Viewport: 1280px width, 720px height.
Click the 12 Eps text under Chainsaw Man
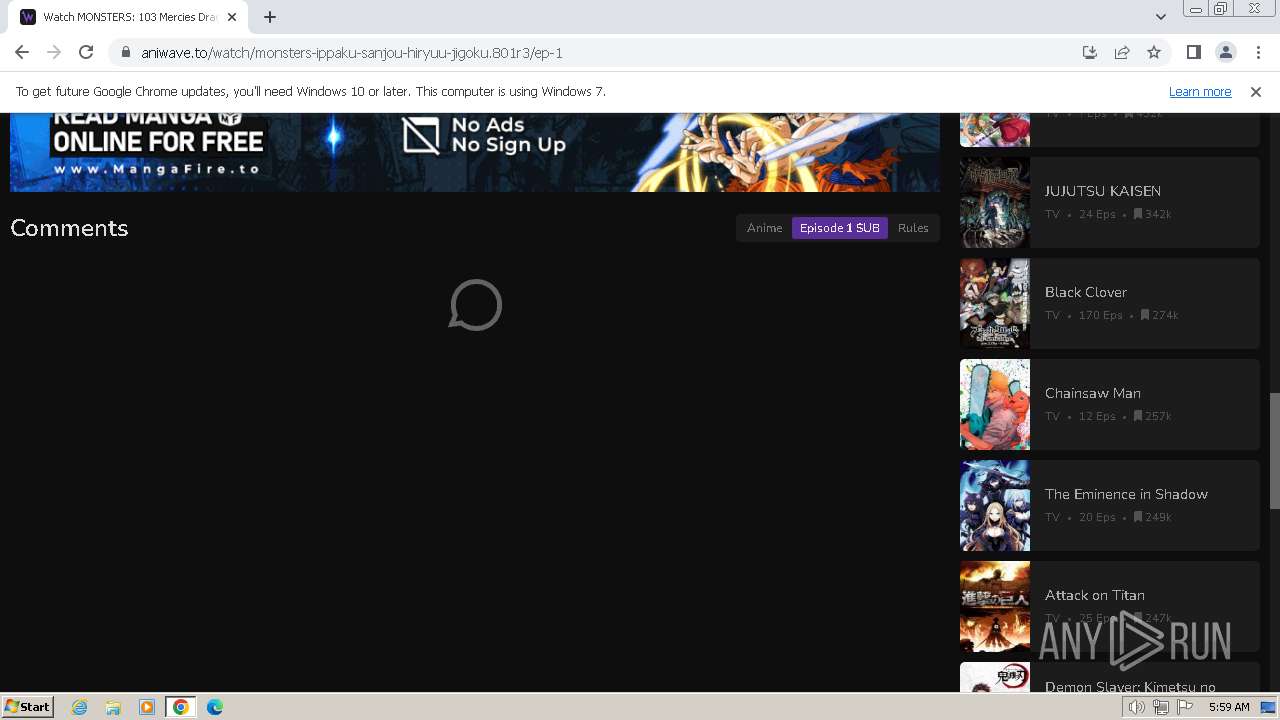tap(1097, 416)
